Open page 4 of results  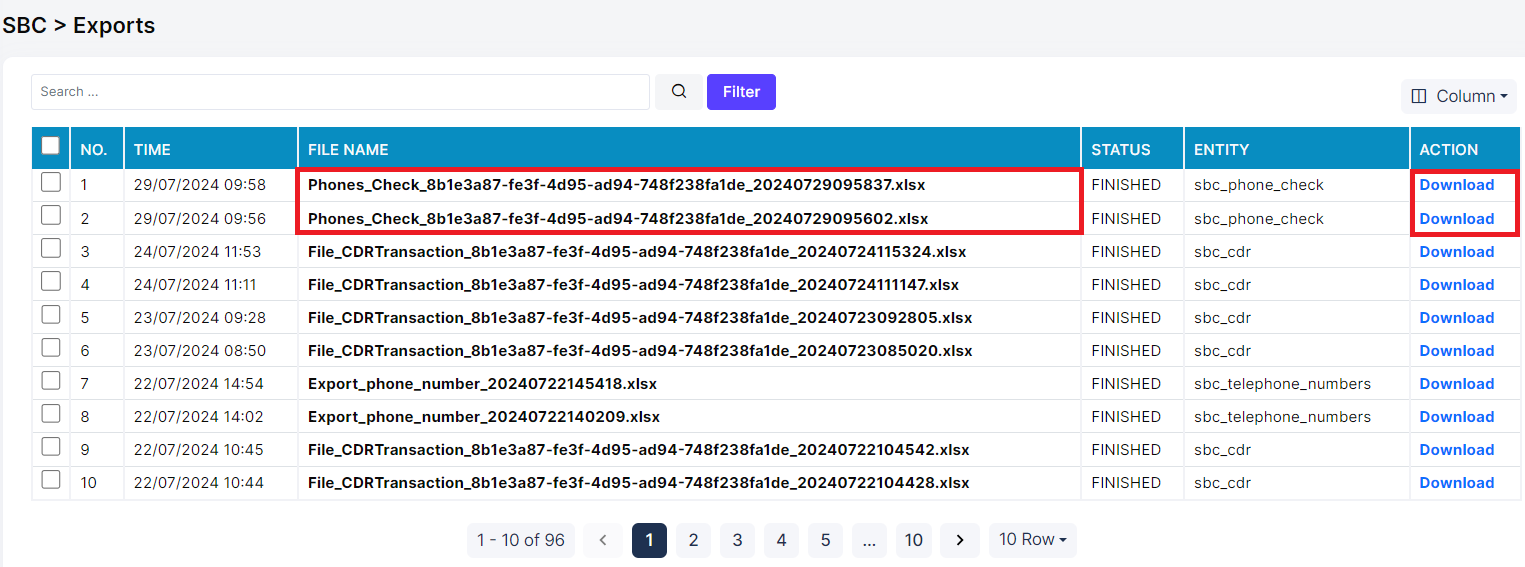tap(781, 540)
